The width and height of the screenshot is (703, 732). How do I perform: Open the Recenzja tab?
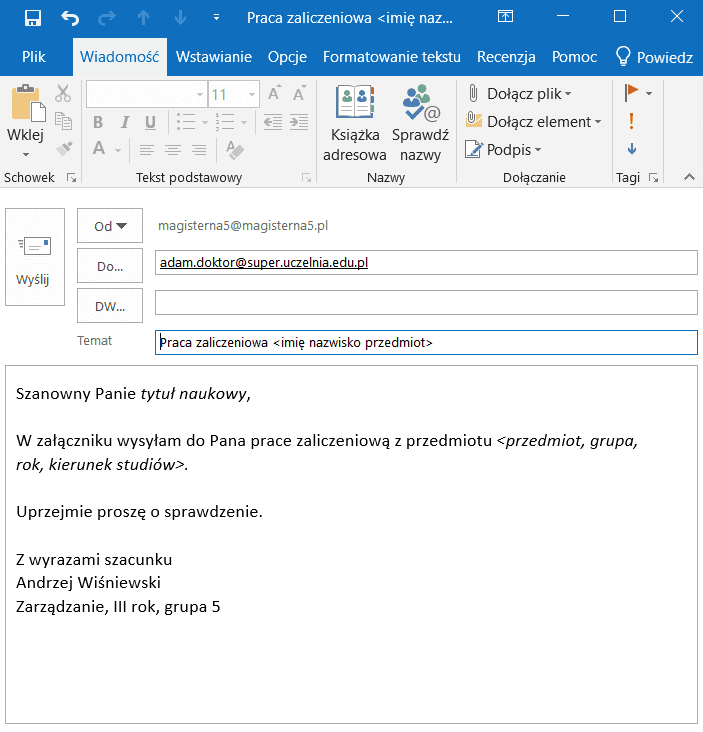(x=506, y=57)
